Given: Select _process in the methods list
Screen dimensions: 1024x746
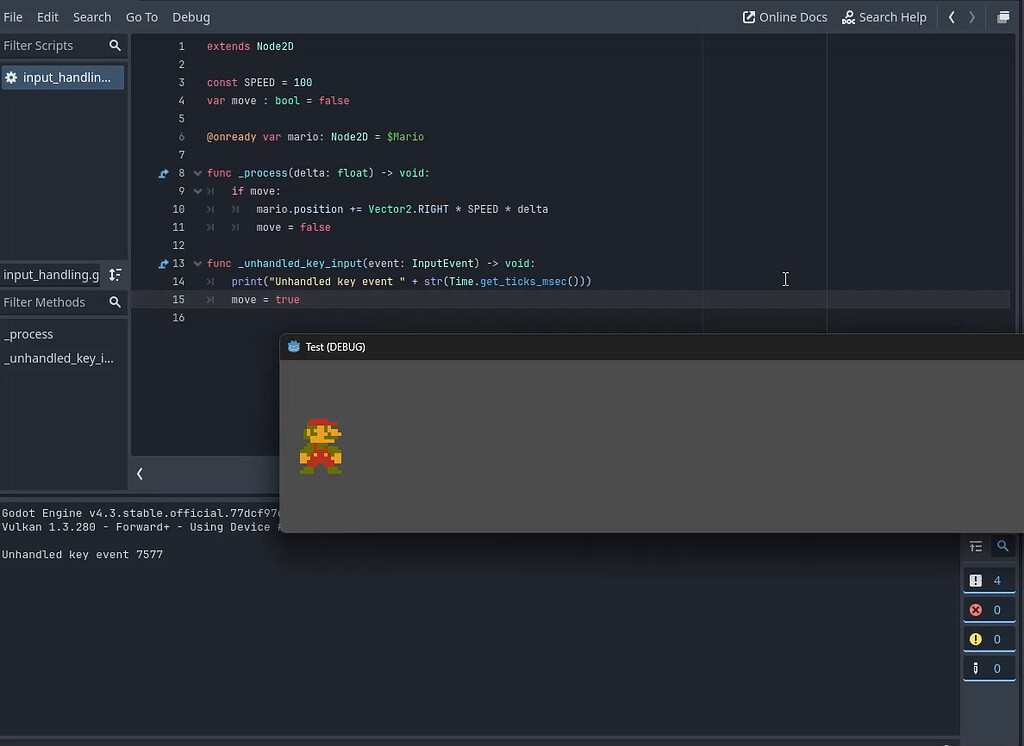Looking at the screenshot, I should coord(29,334).
